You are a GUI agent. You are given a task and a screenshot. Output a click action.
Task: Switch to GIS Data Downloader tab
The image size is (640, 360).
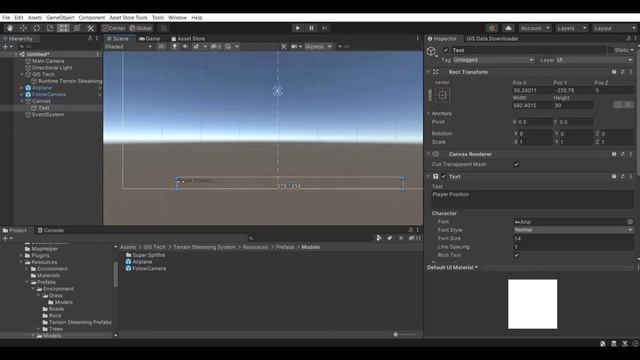click(x=492, y=38)
